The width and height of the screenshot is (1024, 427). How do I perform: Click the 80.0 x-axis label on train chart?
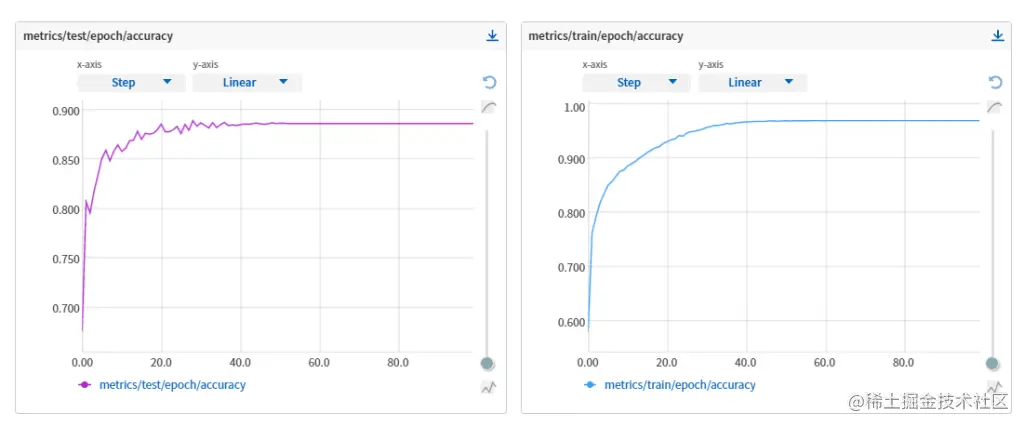click(903, 362)
